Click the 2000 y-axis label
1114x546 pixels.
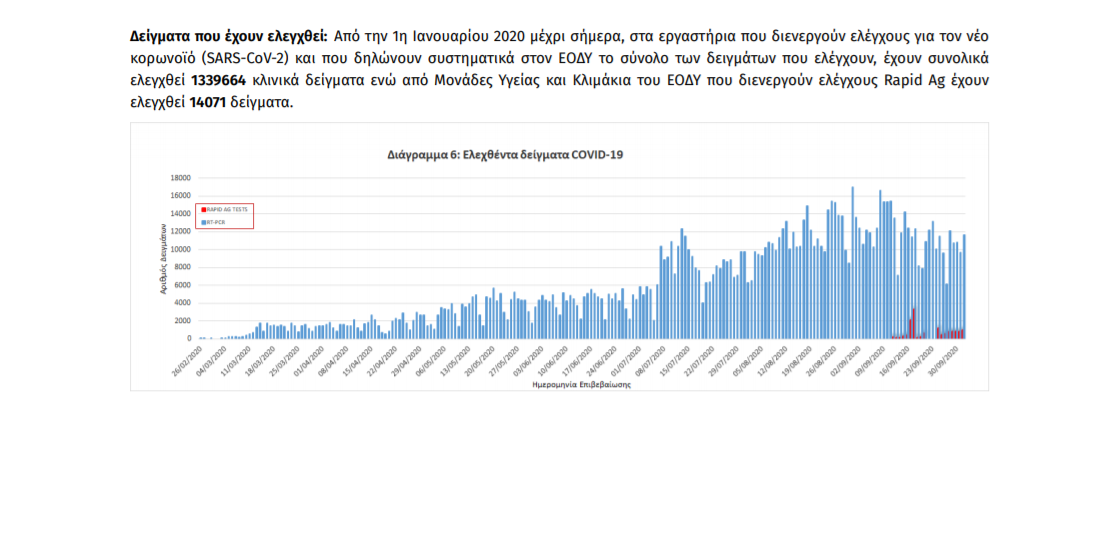point(182,320)
